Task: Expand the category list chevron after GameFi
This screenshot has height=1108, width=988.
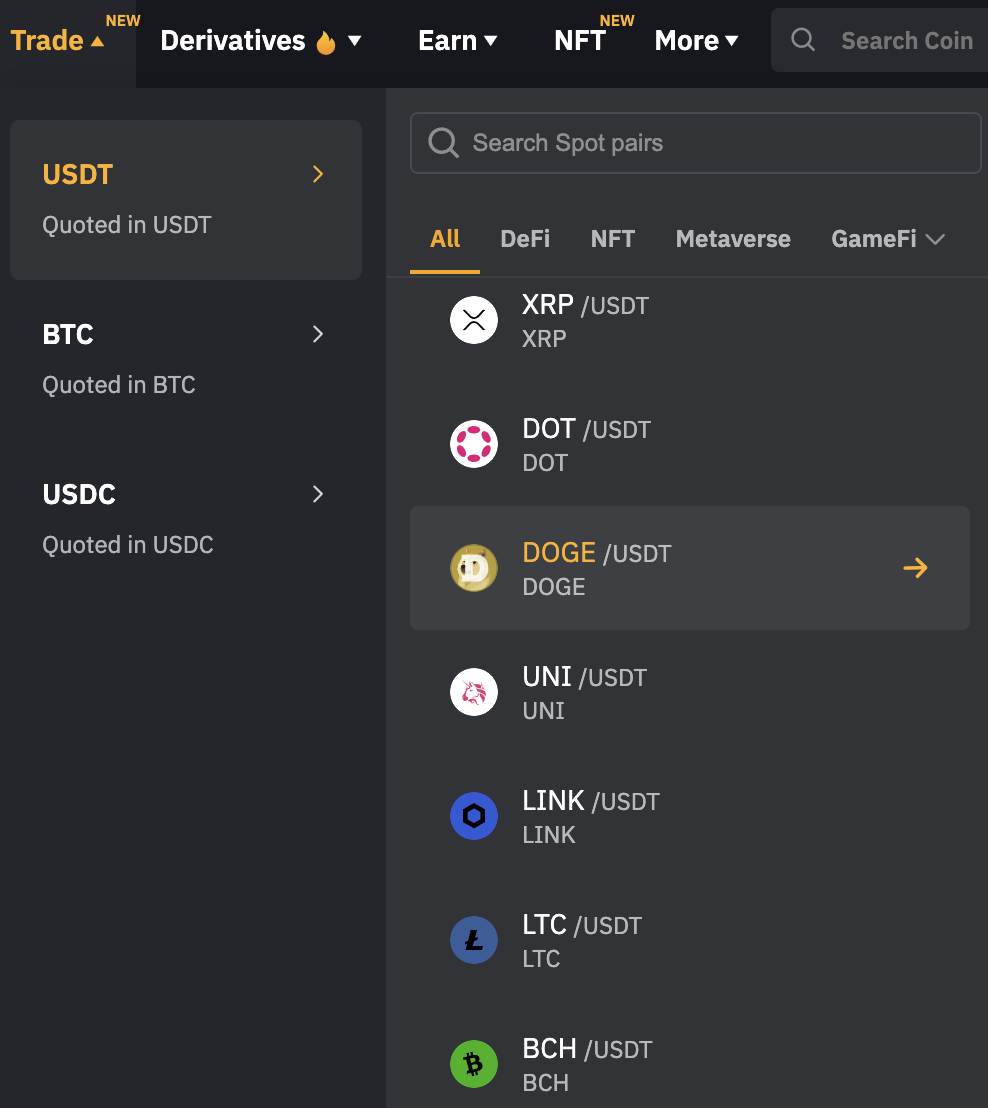Action: (935, 240)
